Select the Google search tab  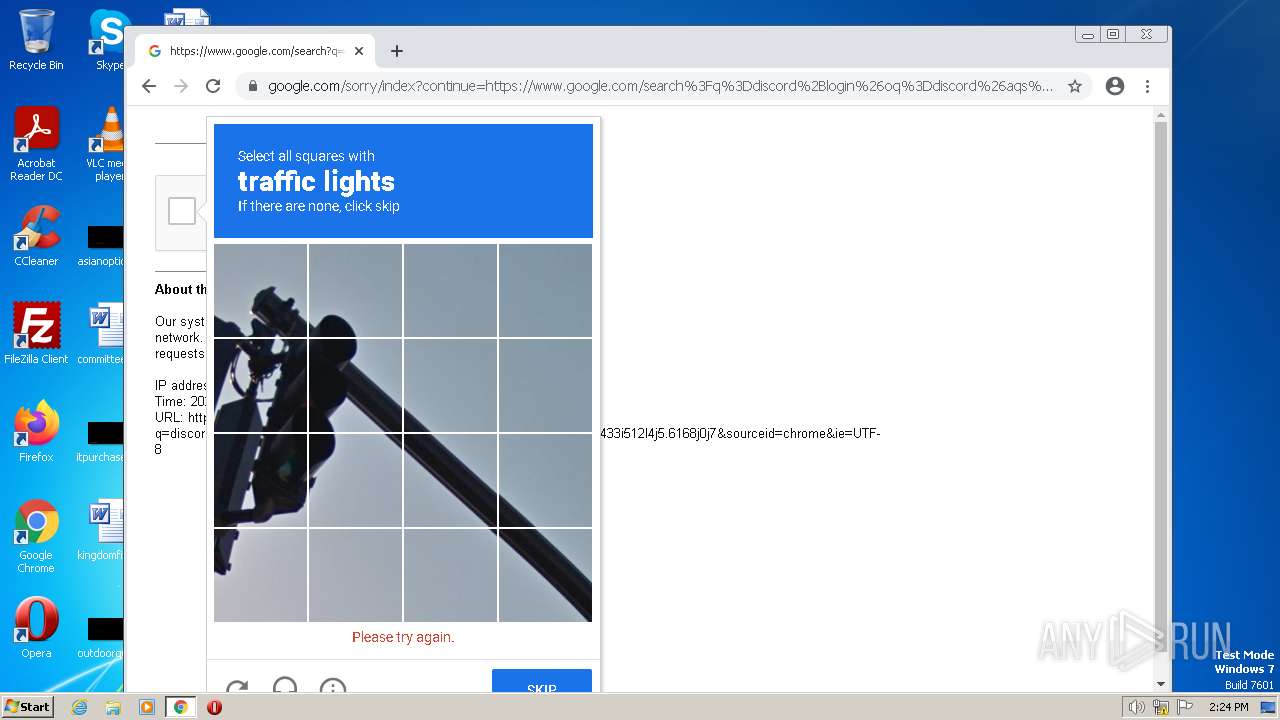click(255, 51)
